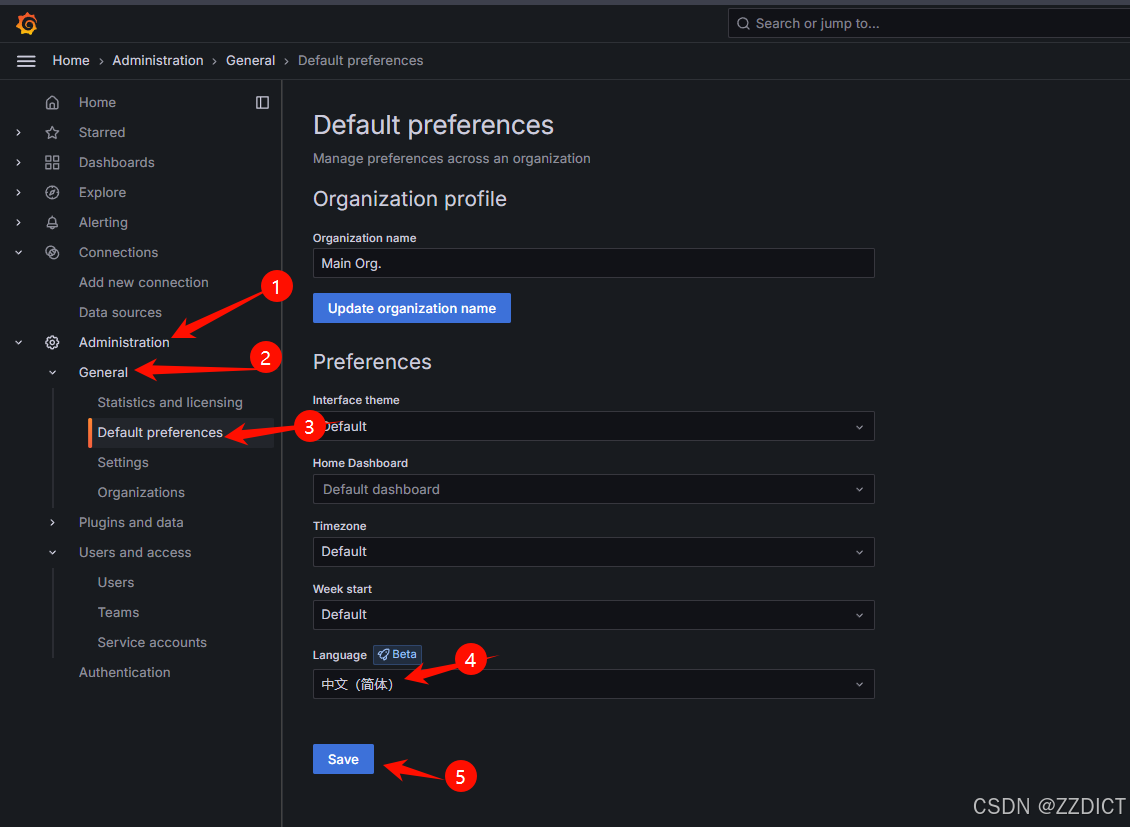Screen dimensions: 1130x827
Task: Collapse the Connections section chevron
Action: 19,253
